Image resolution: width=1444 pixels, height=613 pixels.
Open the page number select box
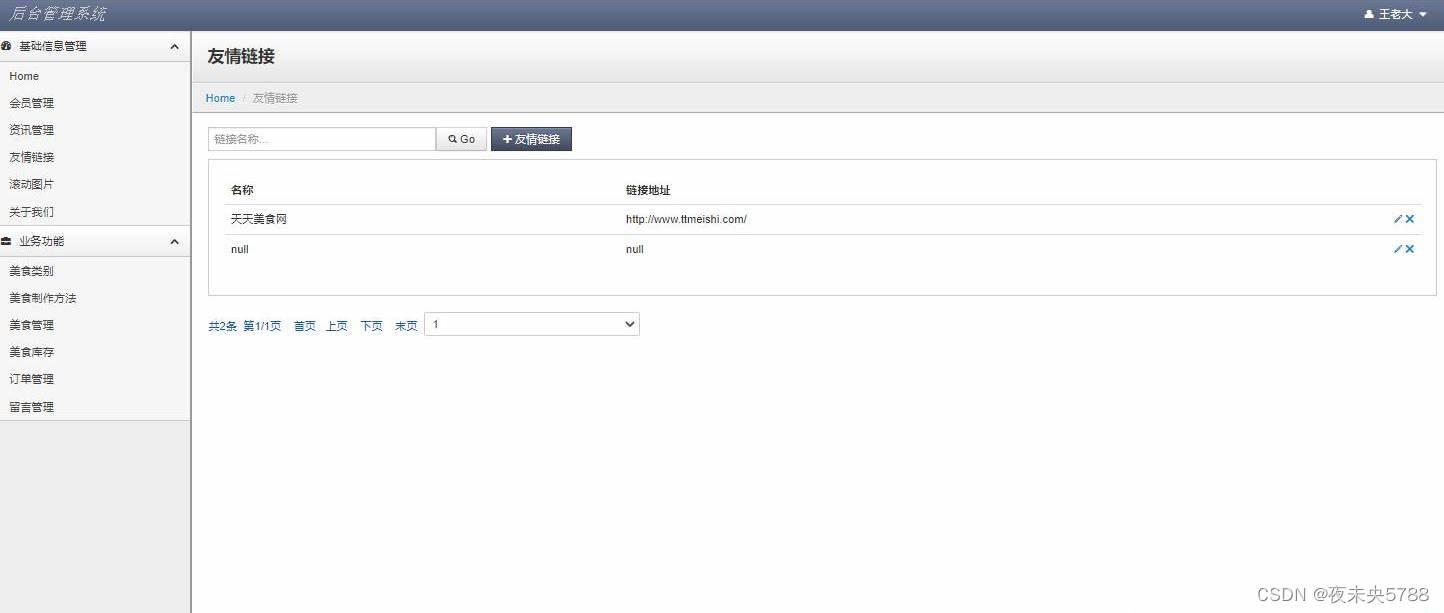point(532,324)
